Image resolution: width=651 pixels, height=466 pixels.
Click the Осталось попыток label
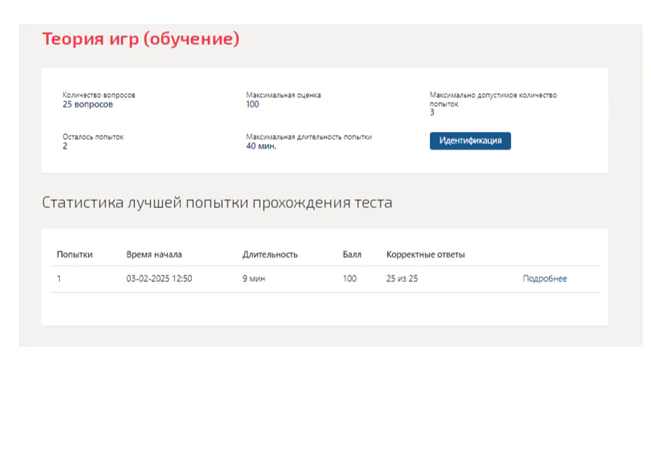coord(93,137)
